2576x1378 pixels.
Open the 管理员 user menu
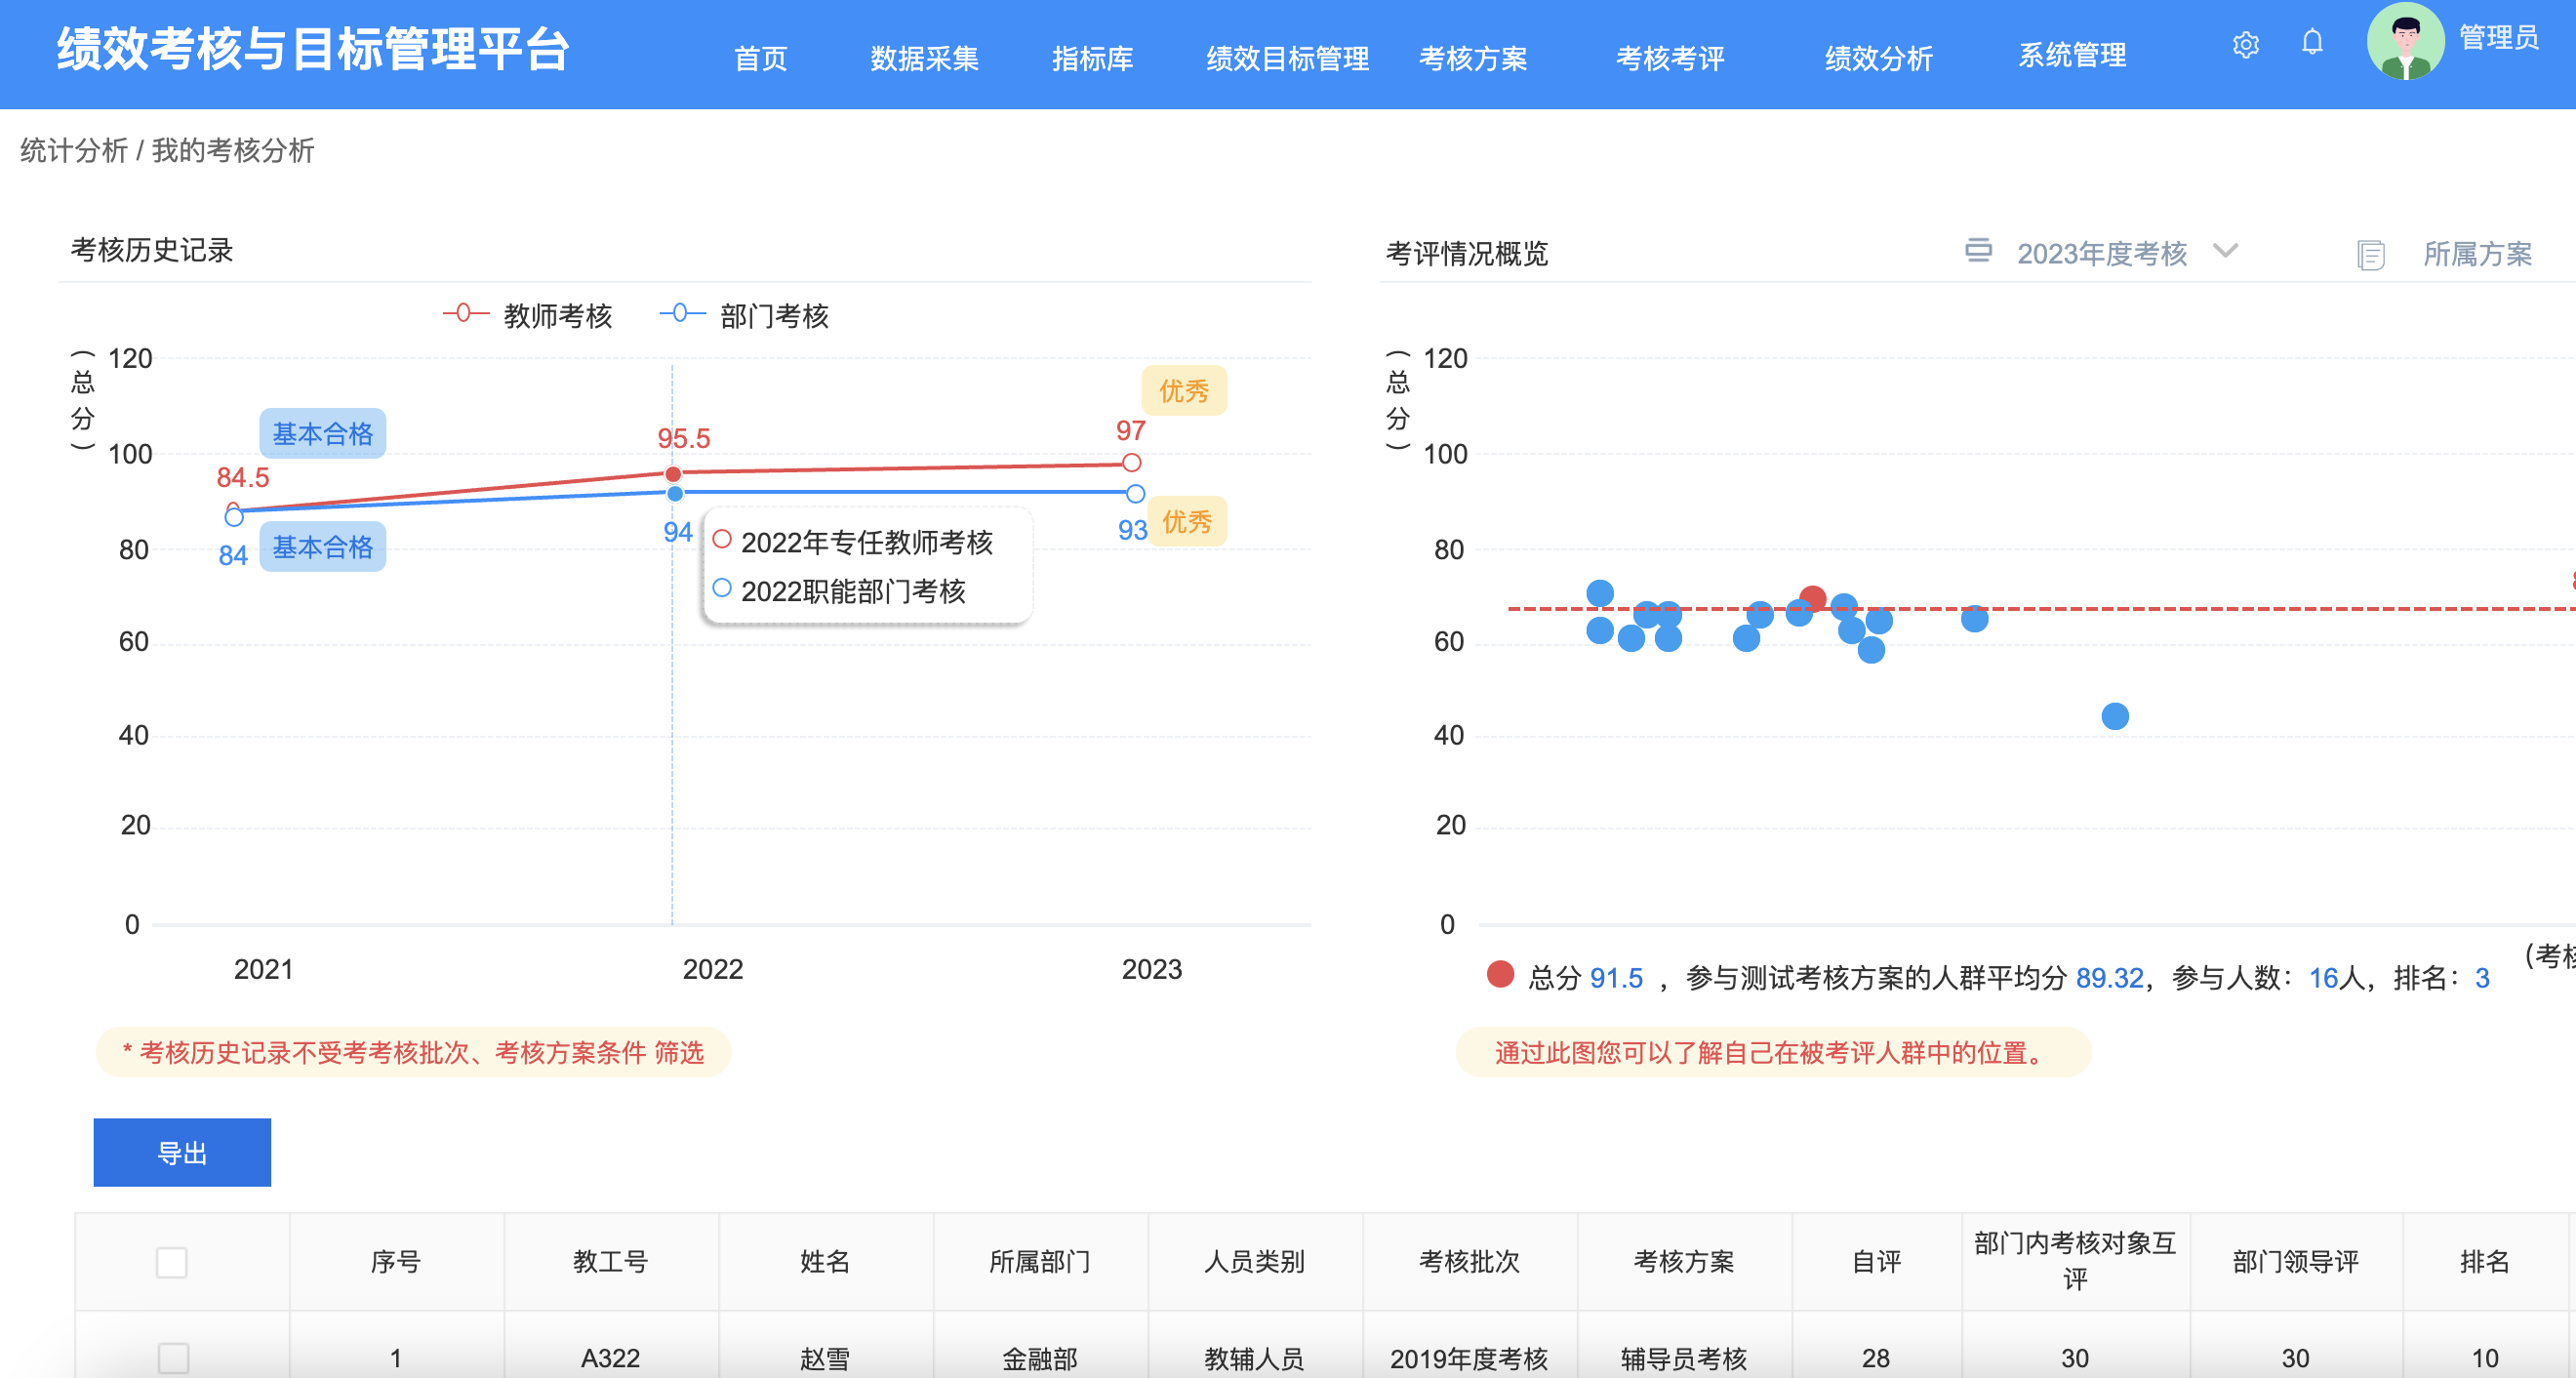coord(2498,38)
